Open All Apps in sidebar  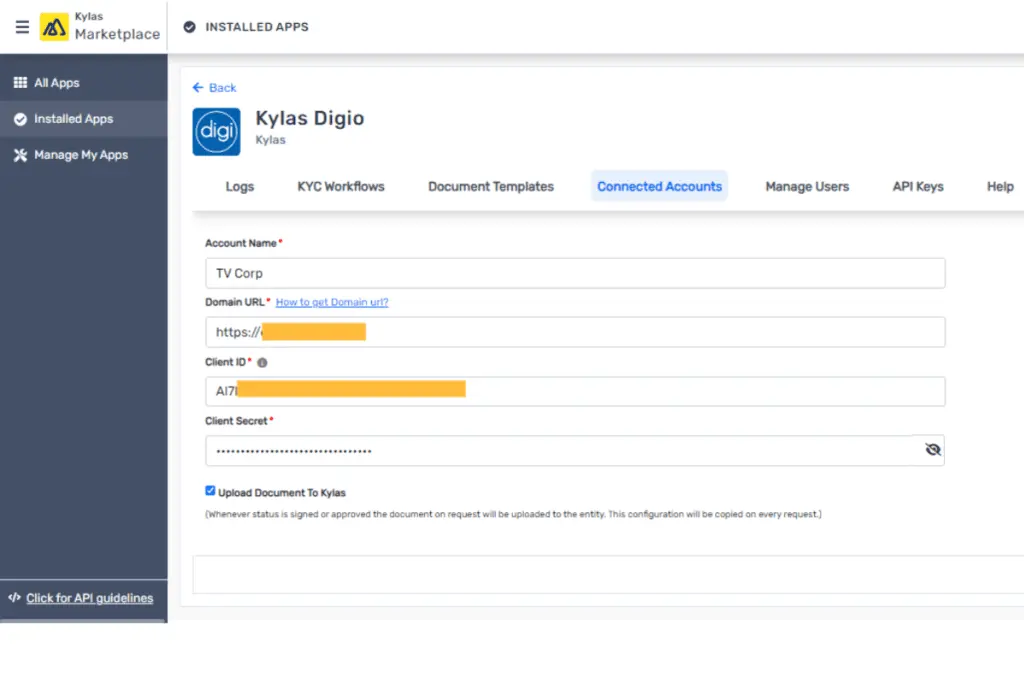pos(84,83)
